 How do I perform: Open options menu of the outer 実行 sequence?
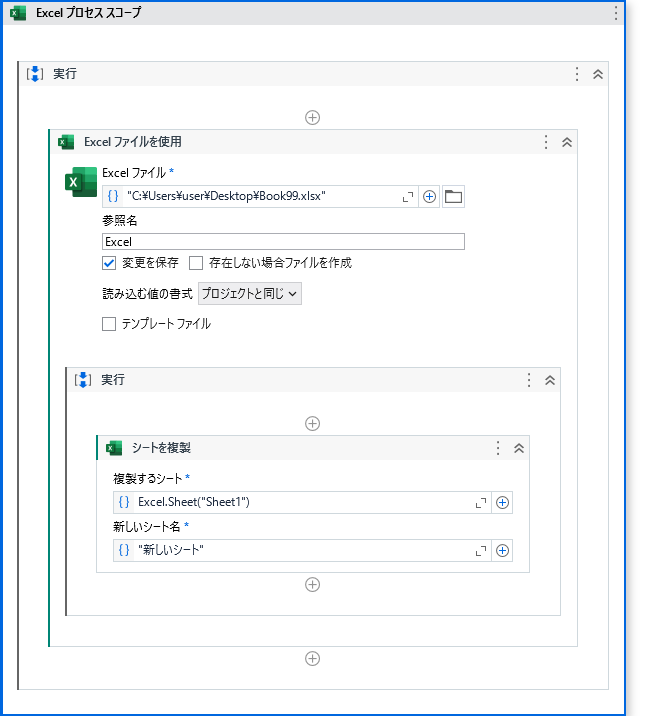pyautogui.click(x=577, y=74)
